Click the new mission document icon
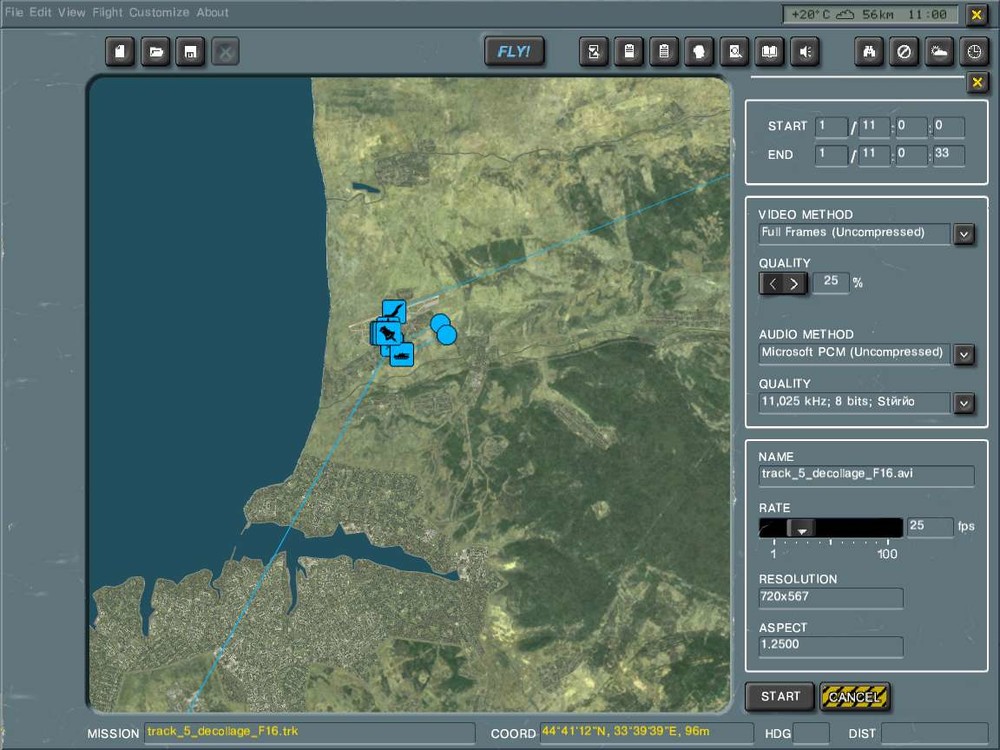The height and width of the screenshot is (750, 1000). tap(121, 52)
